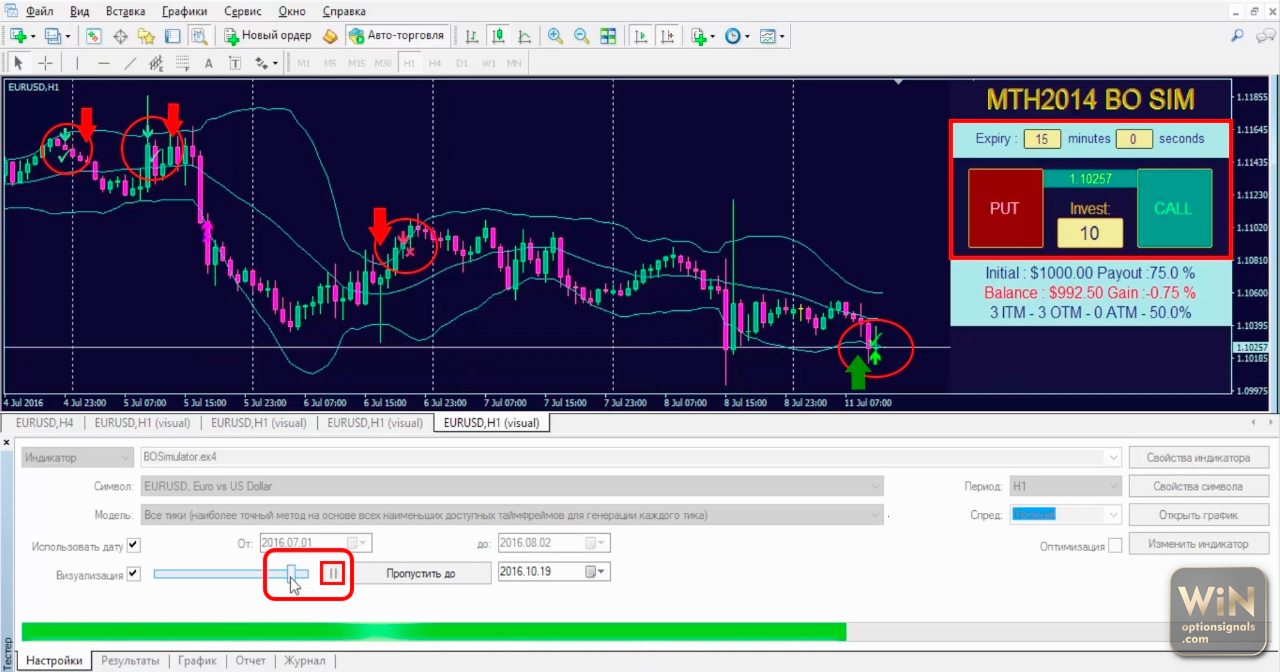Open the 'Графики' menu
This screenshot has width=1280, height=672.
[x=184, y=11]
